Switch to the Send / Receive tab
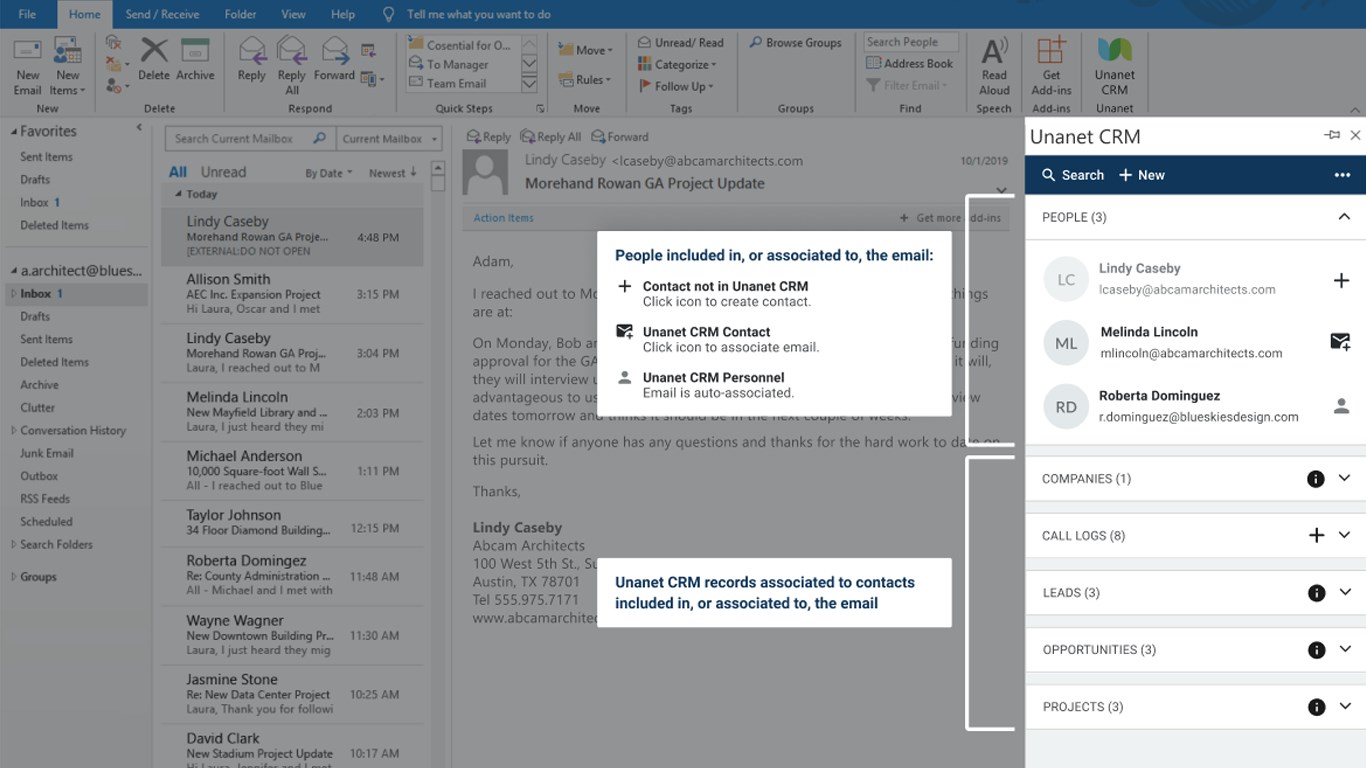Image resolution: width=1366 pixels, height=768 pixels. [162, 14]
